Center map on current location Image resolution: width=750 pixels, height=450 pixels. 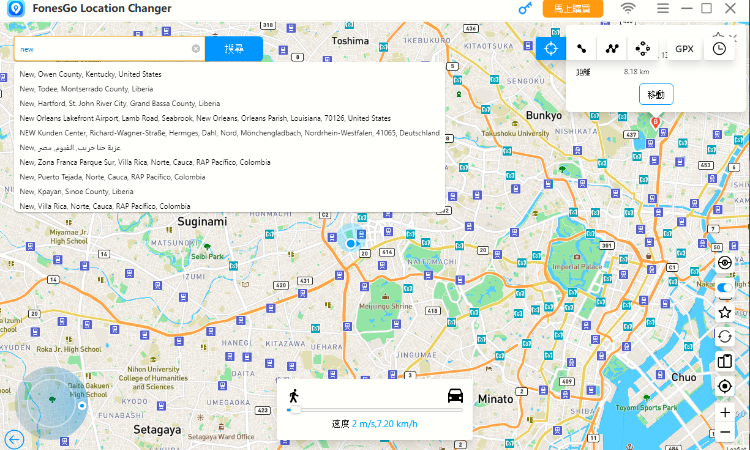pyautogui.click(x=725, y=386)
